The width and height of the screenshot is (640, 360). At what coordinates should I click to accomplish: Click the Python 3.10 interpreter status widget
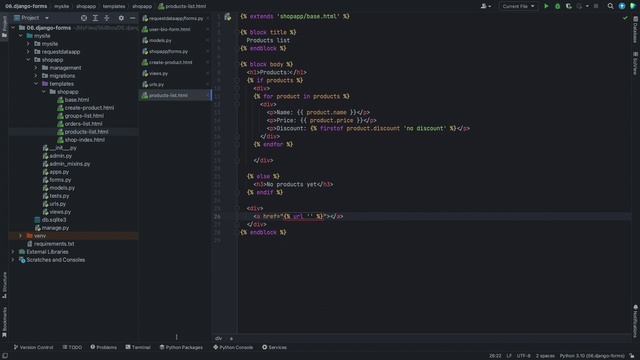(592, 356)
